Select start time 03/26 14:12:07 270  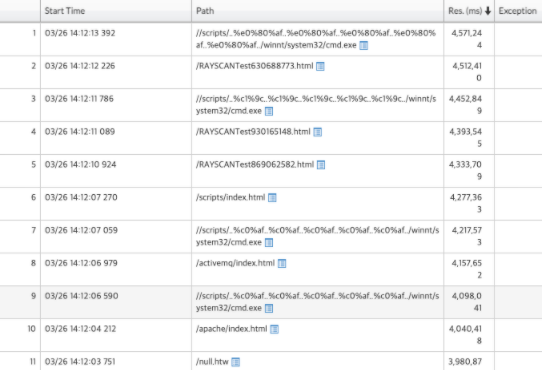point(81,197)
